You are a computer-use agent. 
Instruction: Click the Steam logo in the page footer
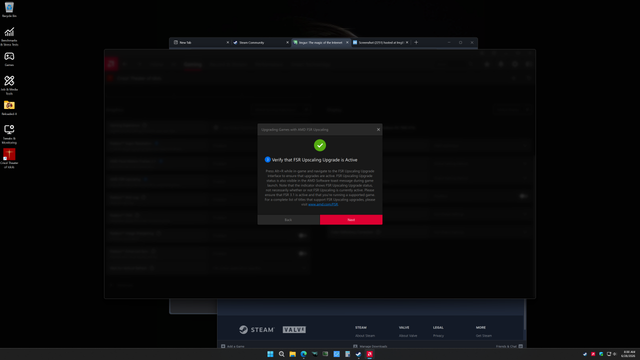tap(256, 329)
